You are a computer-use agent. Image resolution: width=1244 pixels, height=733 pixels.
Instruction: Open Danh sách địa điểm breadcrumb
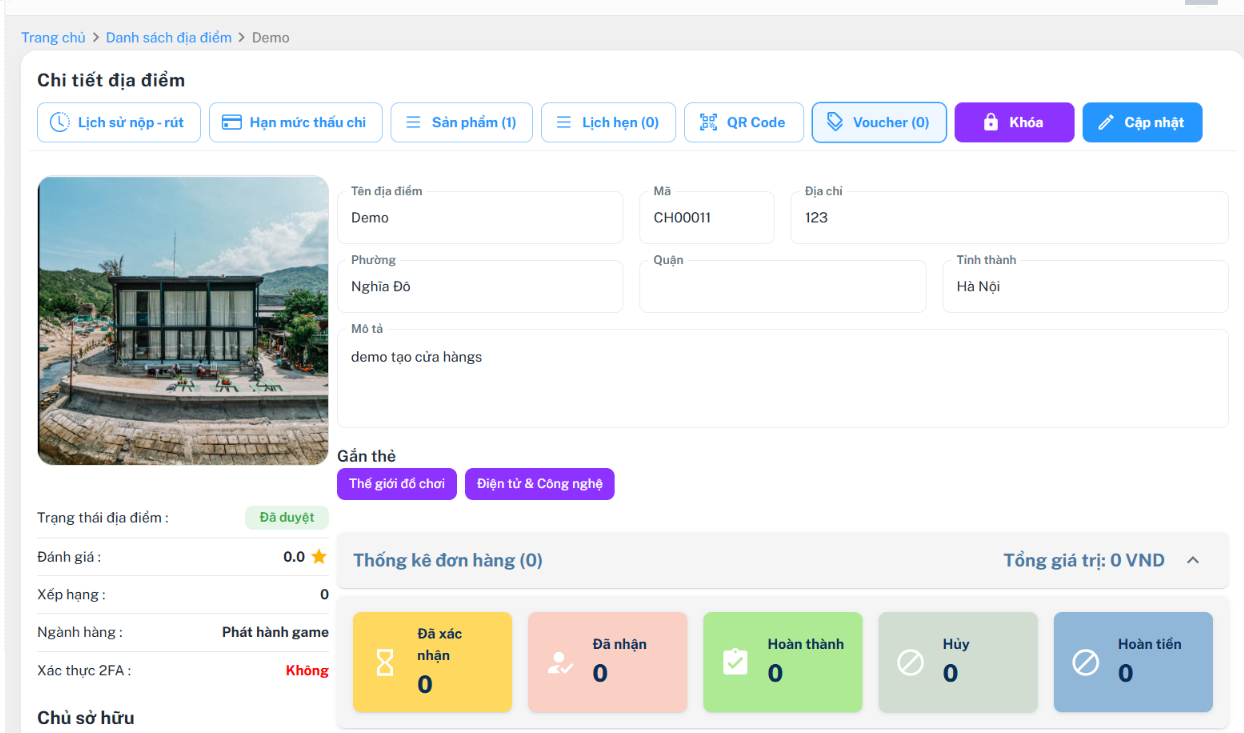tap(168, 37)
